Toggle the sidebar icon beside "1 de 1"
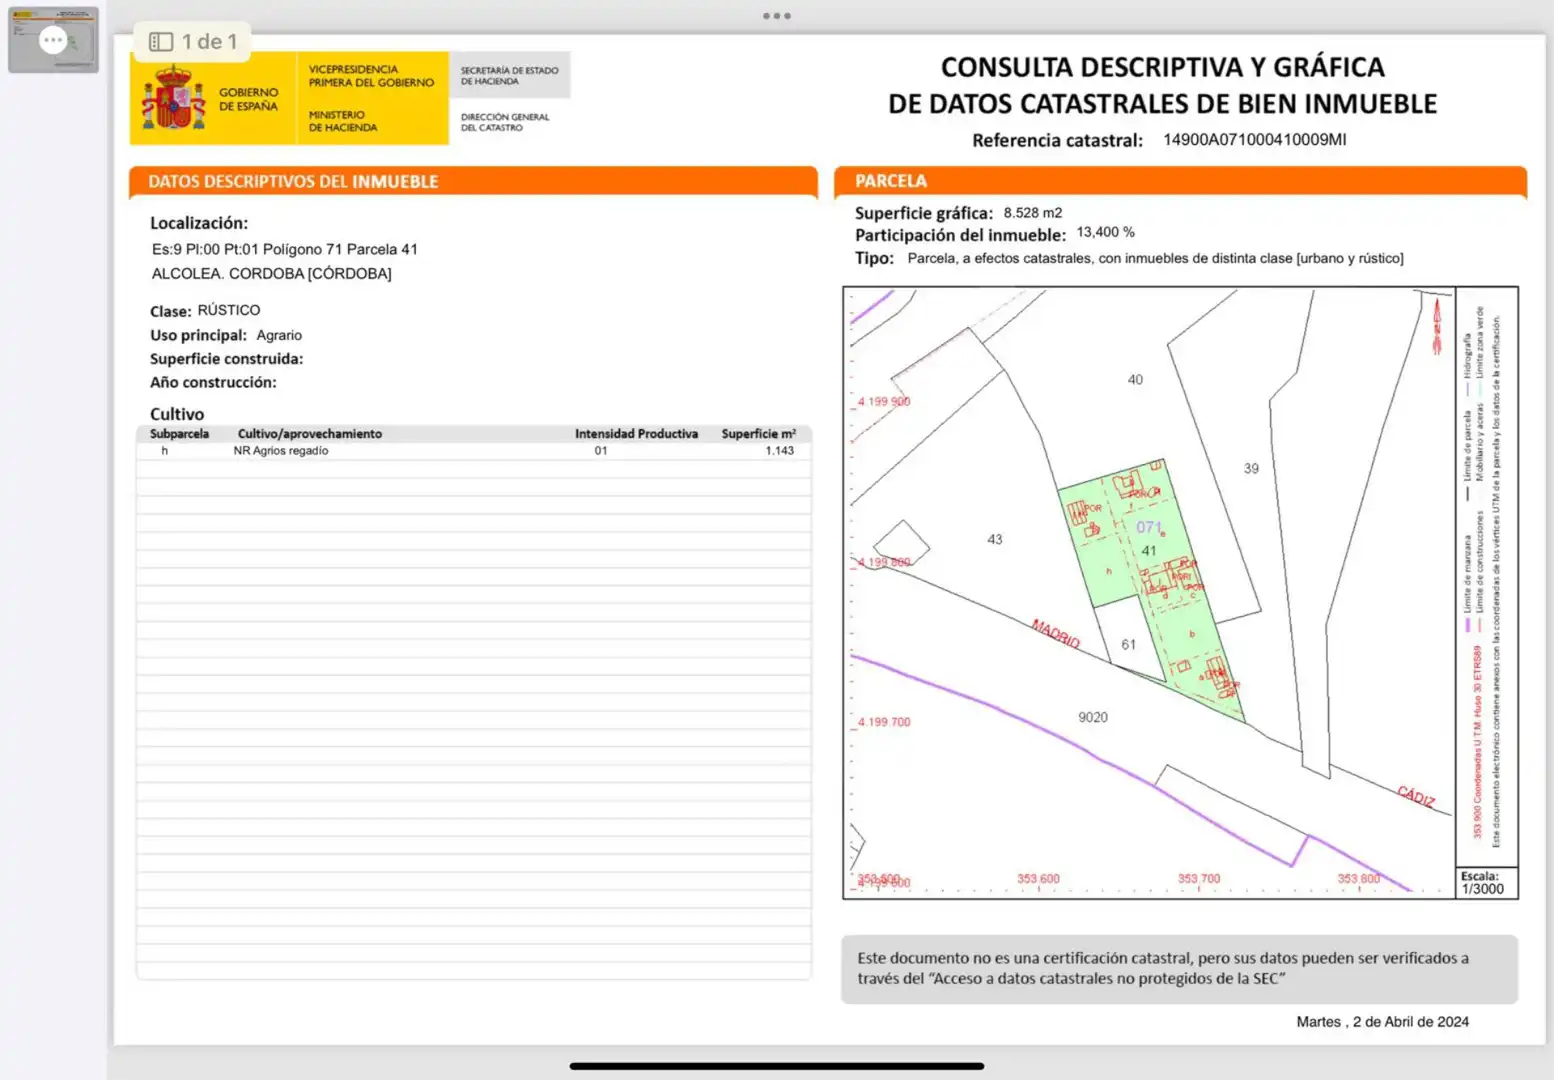This screenshot has width=1554, height=1080. tap(160, 42)
